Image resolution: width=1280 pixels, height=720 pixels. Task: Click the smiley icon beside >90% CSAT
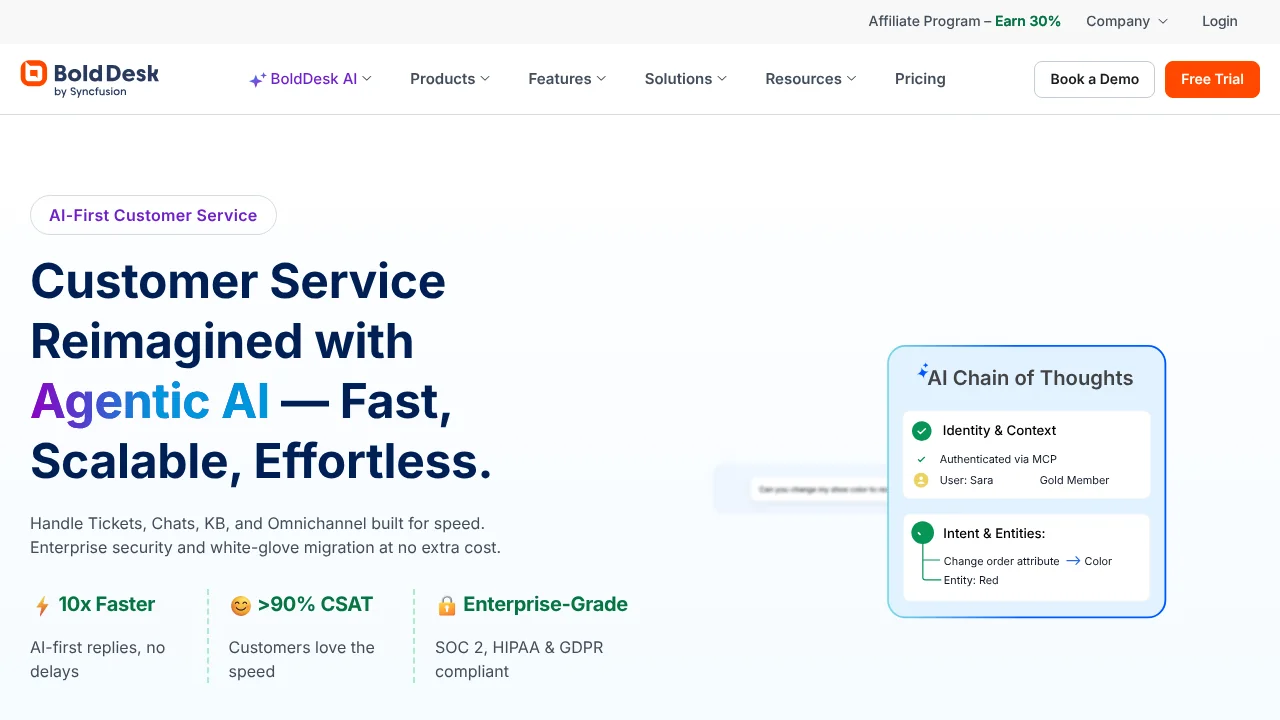click(x=240, y=605)
